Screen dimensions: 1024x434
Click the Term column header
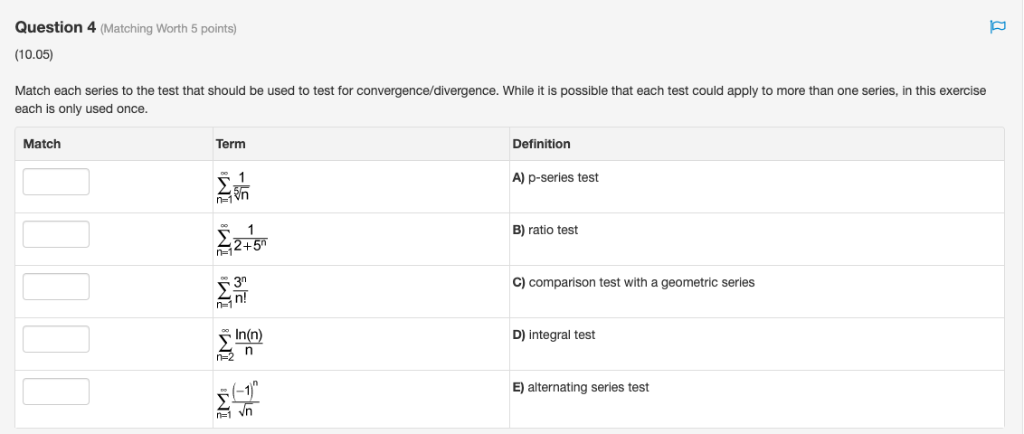(x=230, y=144)
